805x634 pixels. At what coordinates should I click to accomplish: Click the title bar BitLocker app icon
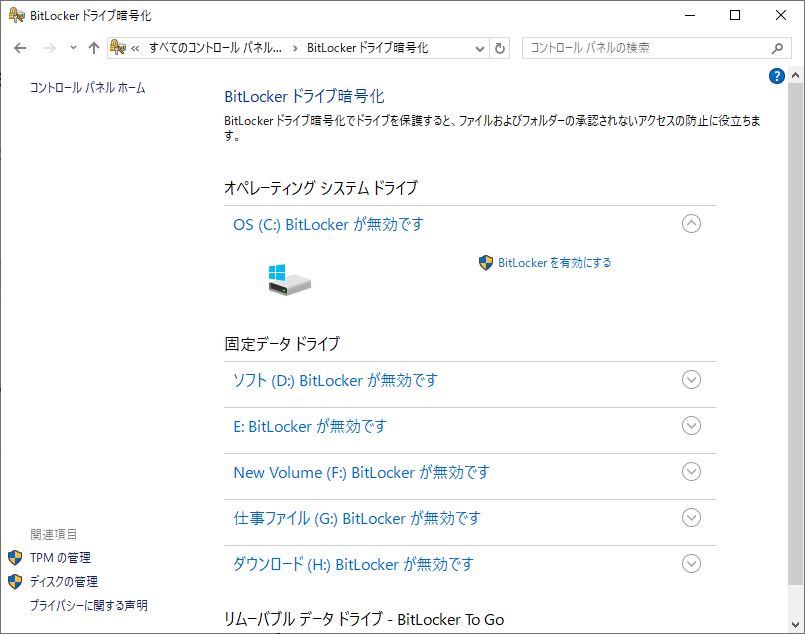click(16, 15)
